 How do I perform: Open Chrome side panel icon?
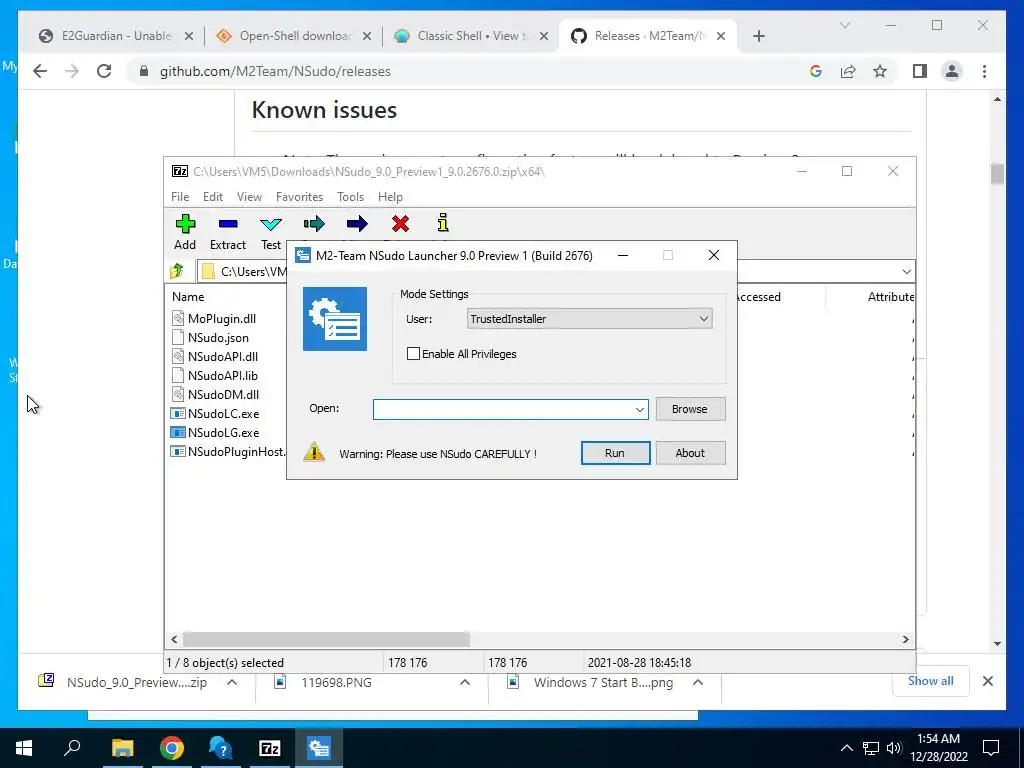[x=920, y=71]
